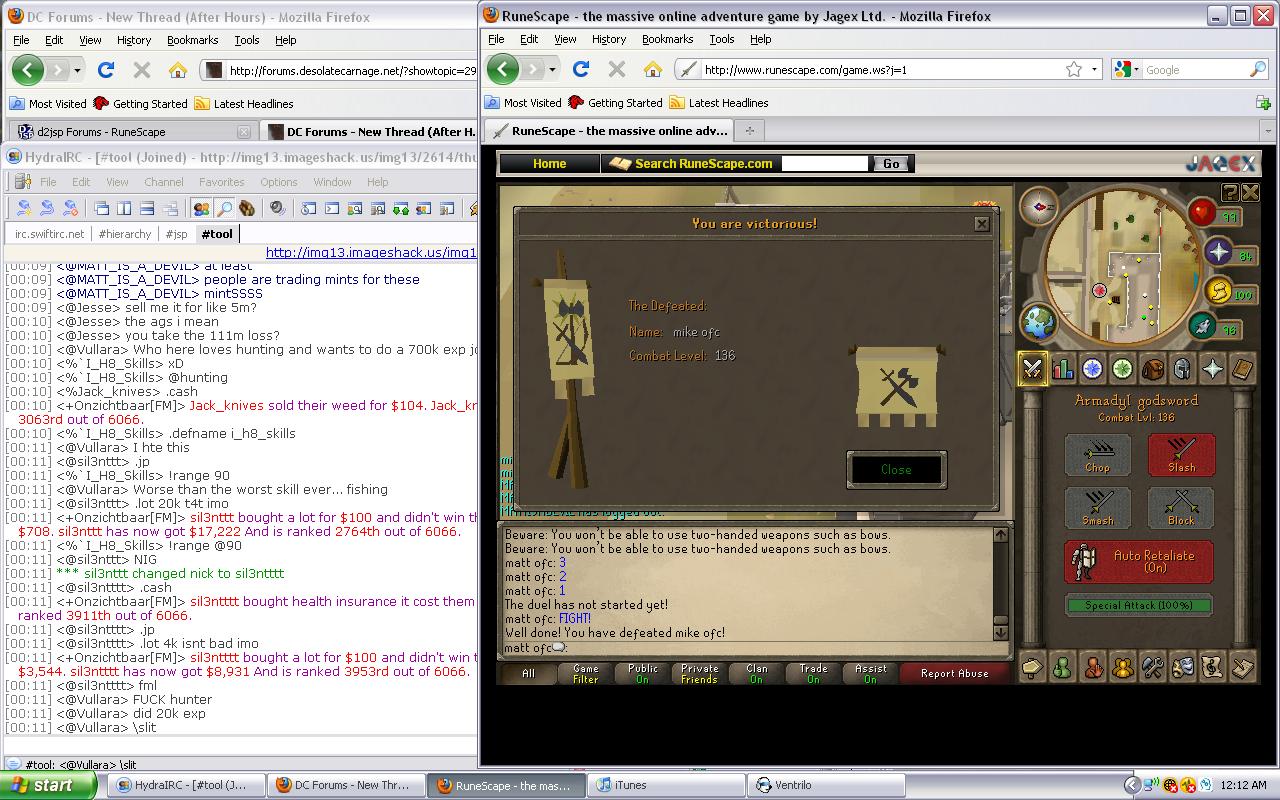Select the Slash attack style

pyautogui.click(x=1181, y=455)
